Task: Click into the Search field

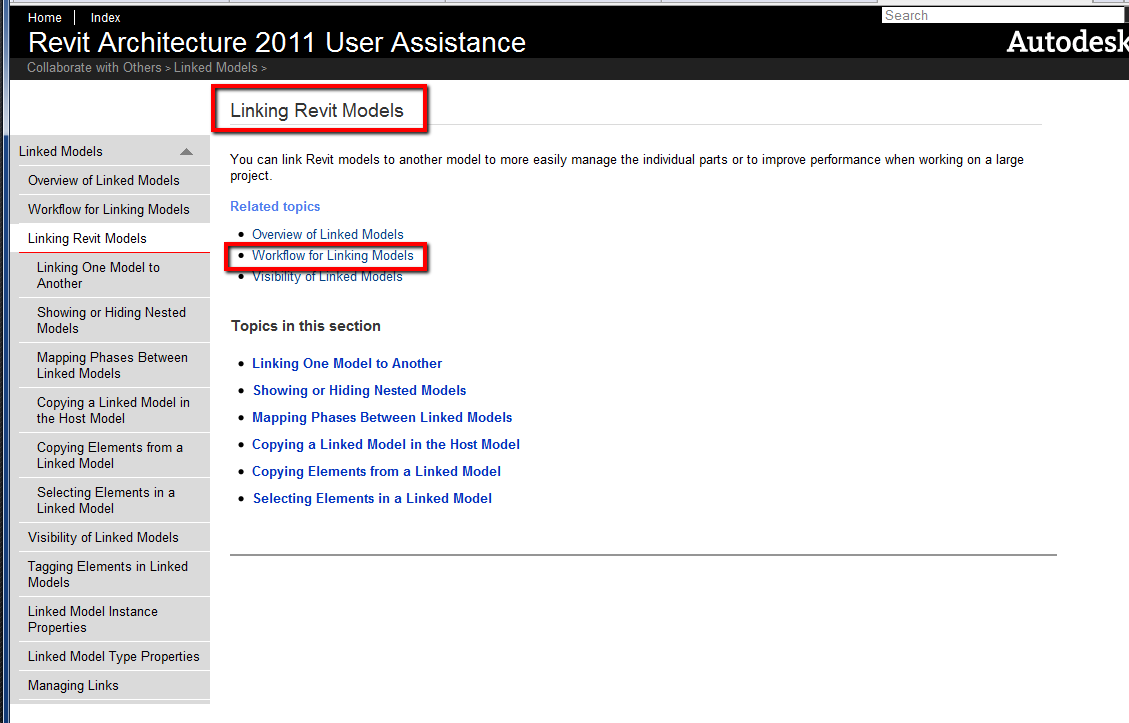Action: pyautogui.click(x=1003, y=15)
